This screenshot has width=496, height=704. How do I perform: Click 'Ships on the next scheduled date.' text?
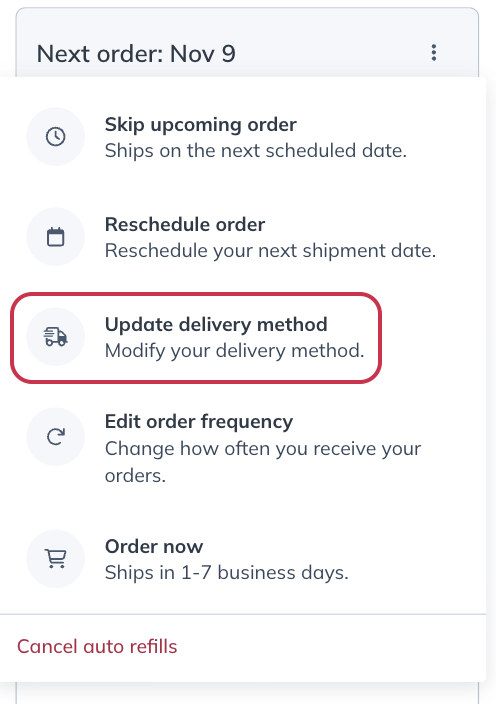256,151
